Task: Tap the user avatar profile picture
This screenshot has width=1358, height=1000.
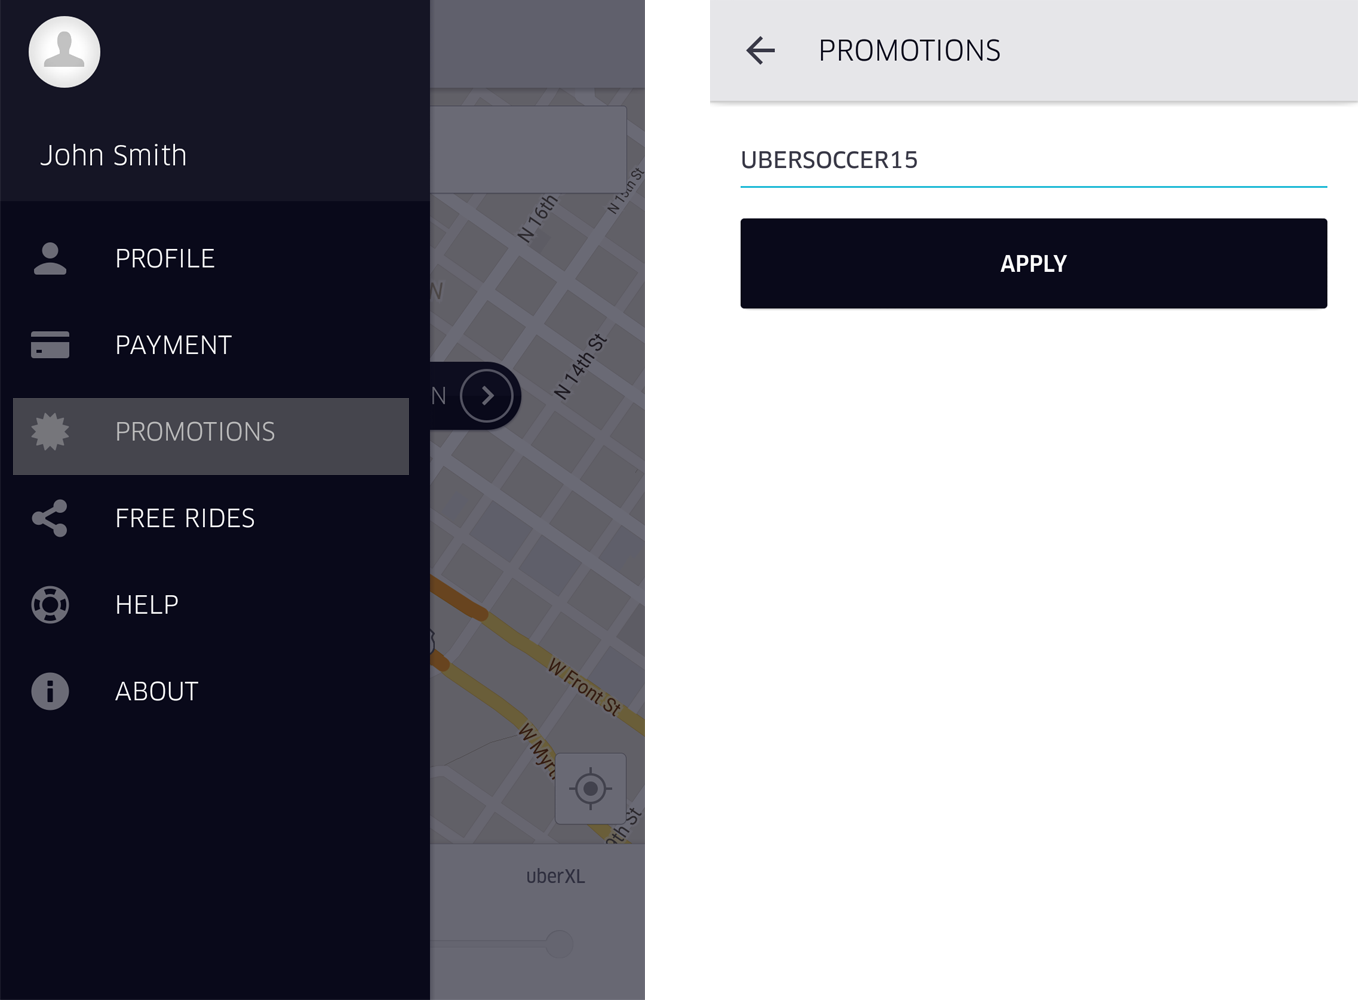Action: coord(64,52)
